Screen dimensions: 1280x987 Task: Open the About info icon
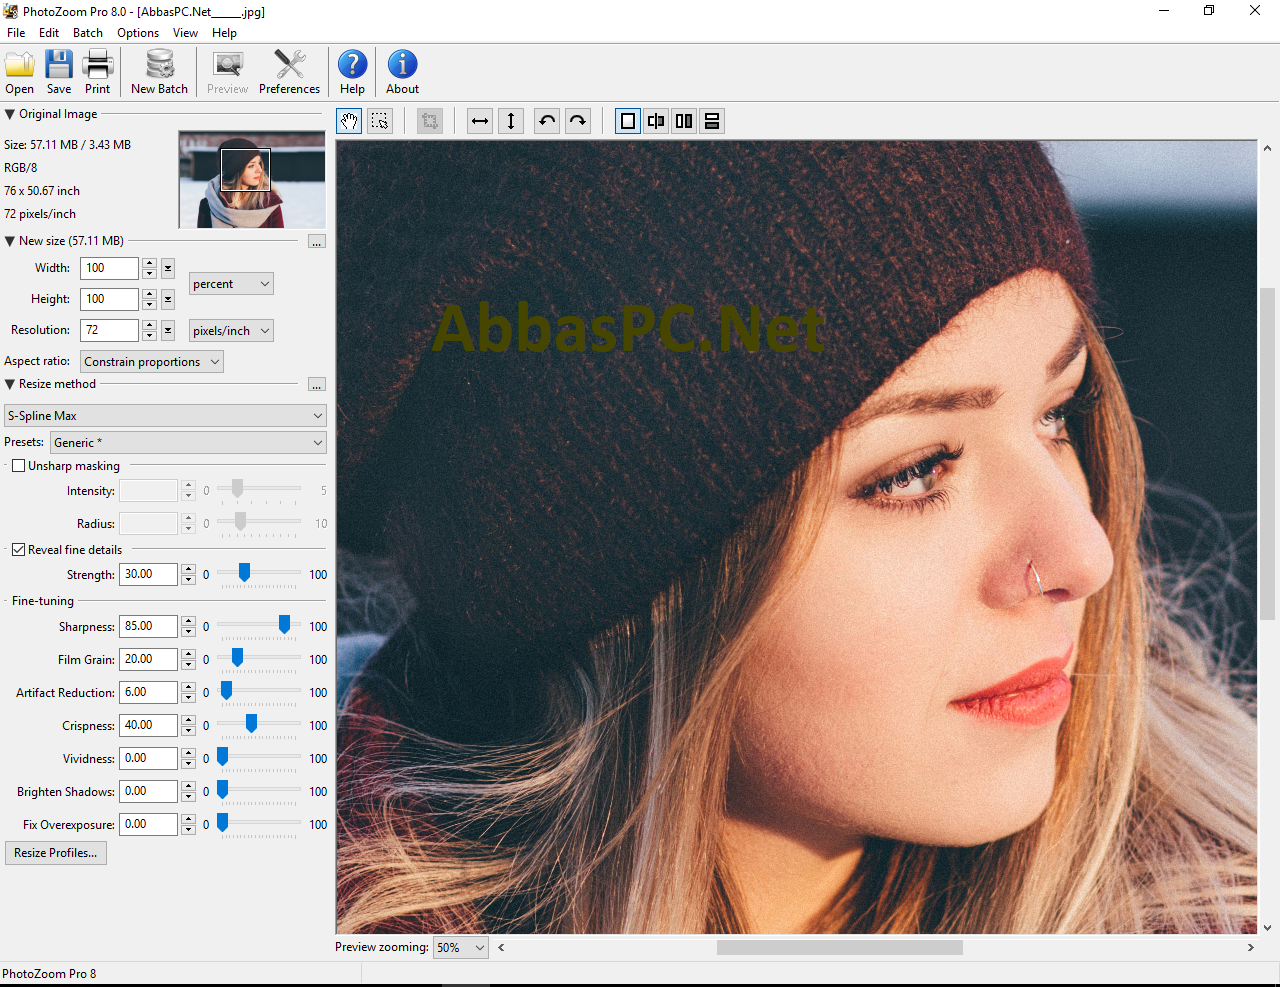click(402, 72)
